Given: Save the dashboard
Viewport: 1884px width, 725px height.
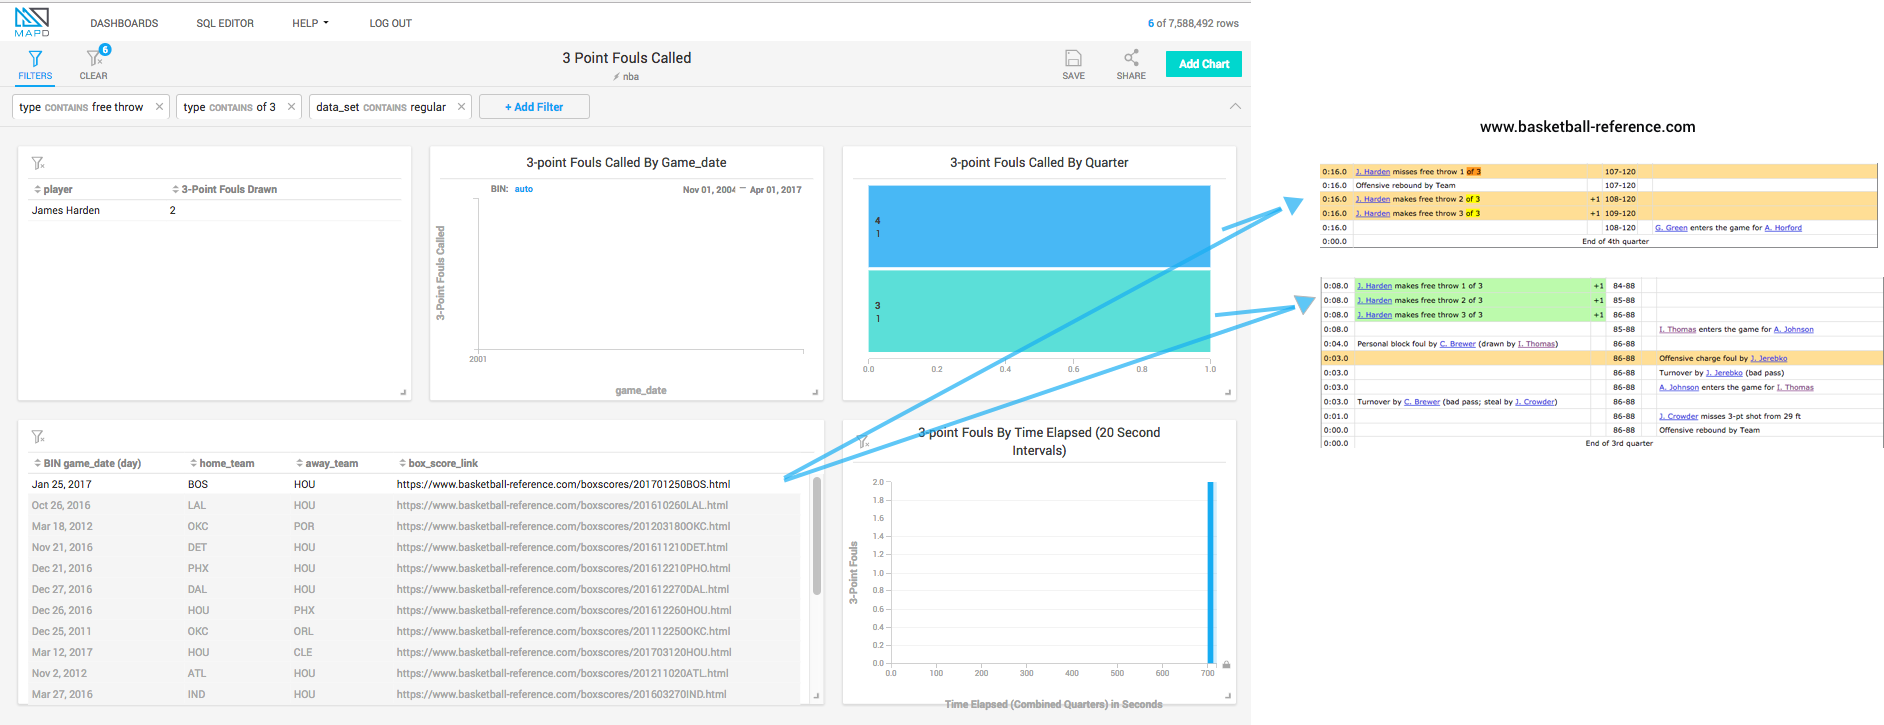Looking at the screenshot, I should pos(1073,64).
